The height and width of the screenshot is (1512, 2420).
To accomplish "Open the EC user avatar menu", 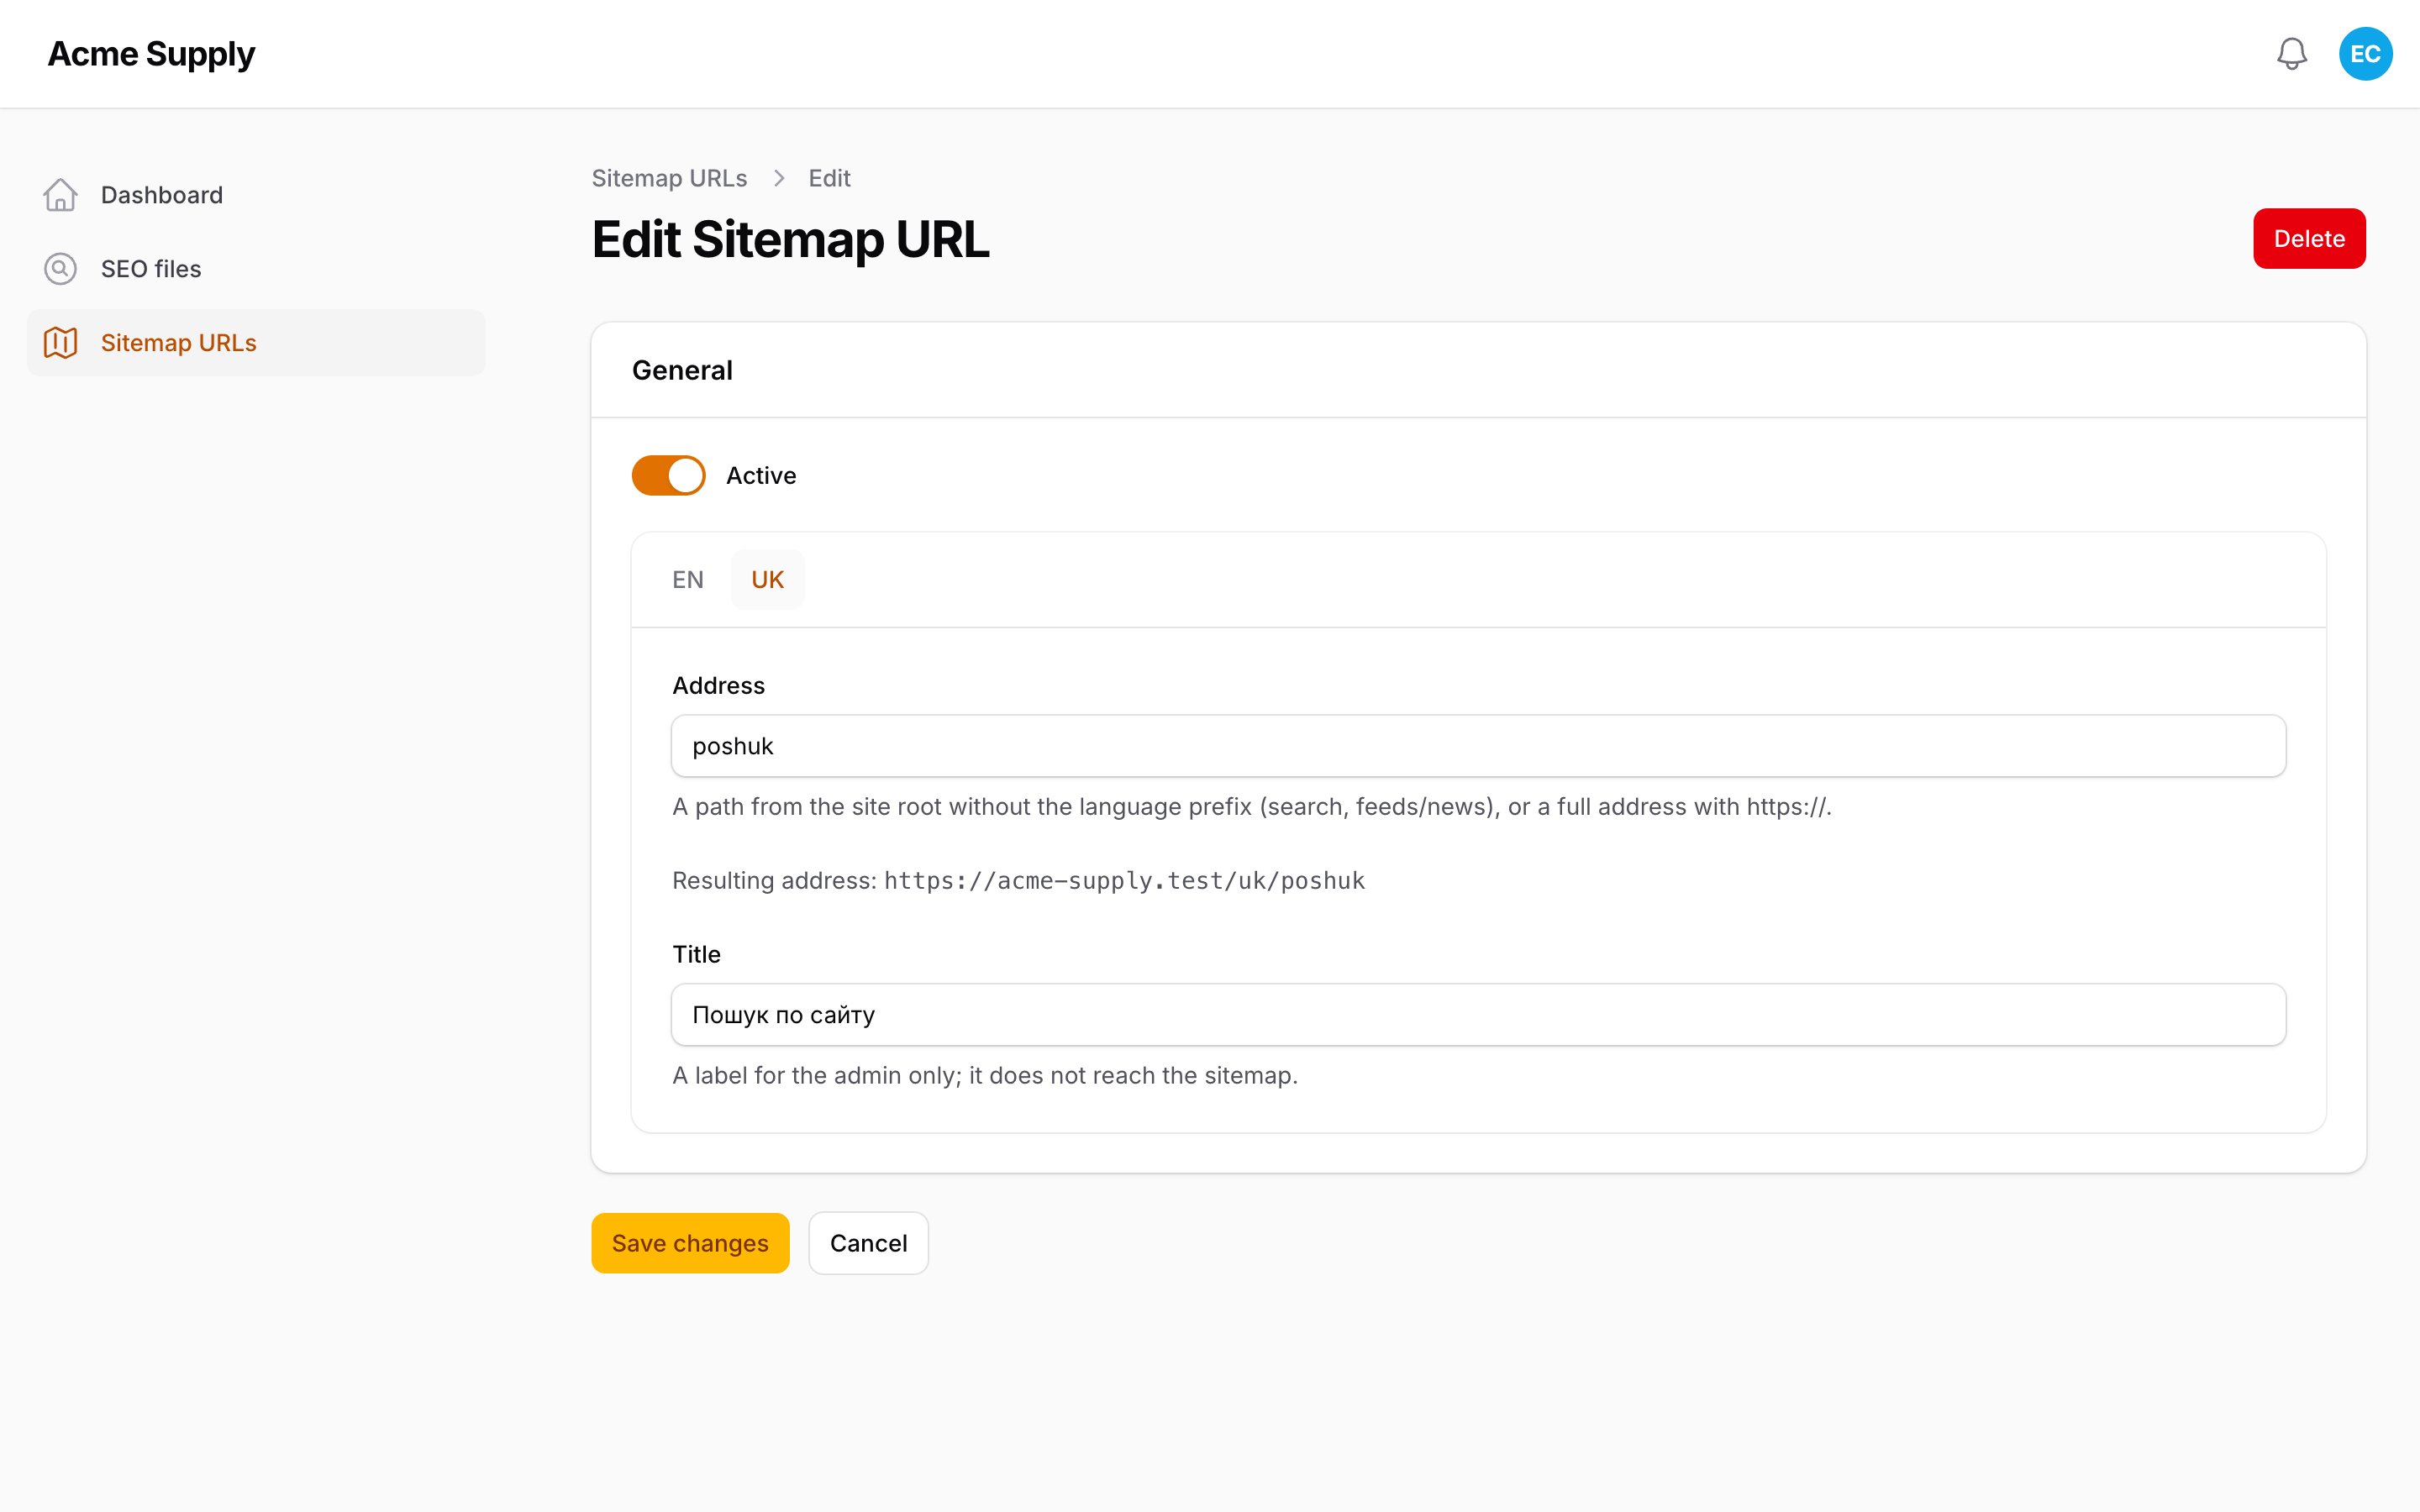I will pos(2365,54).
